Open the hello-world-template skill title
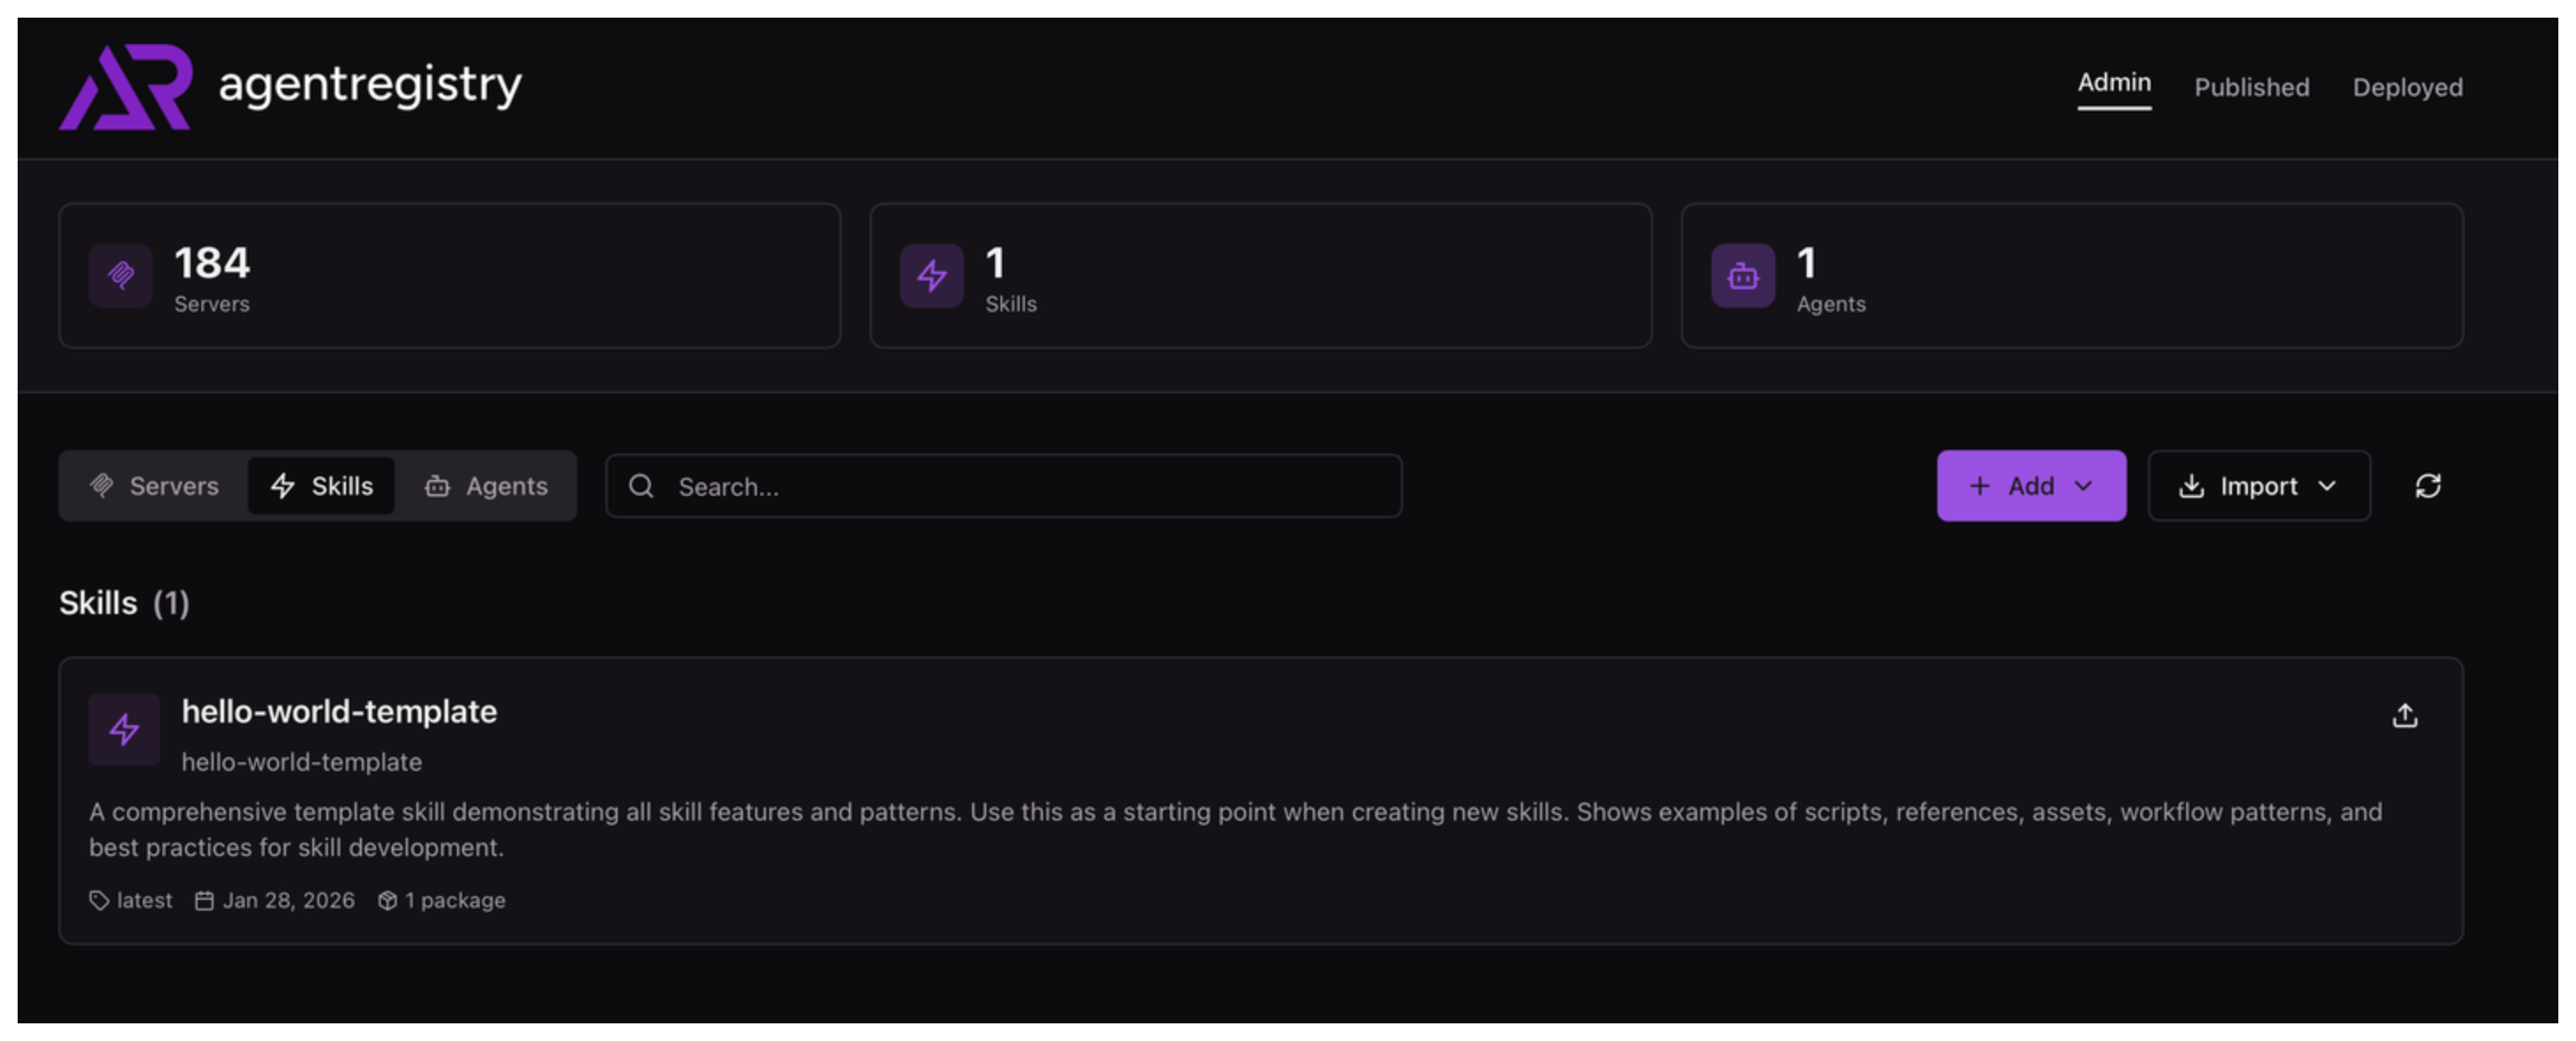The height and width of the screenshot is (1041, 2576). pyautogui.click(x=339, y=711)
